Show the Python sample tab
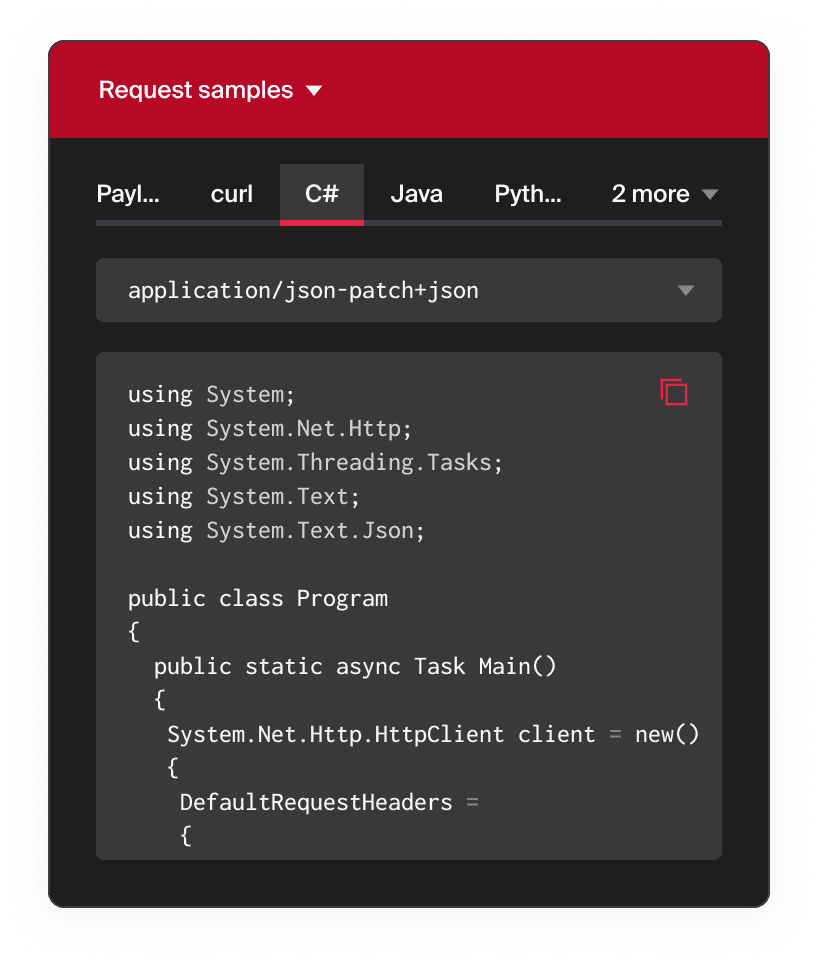 click(x=527, y=194)
